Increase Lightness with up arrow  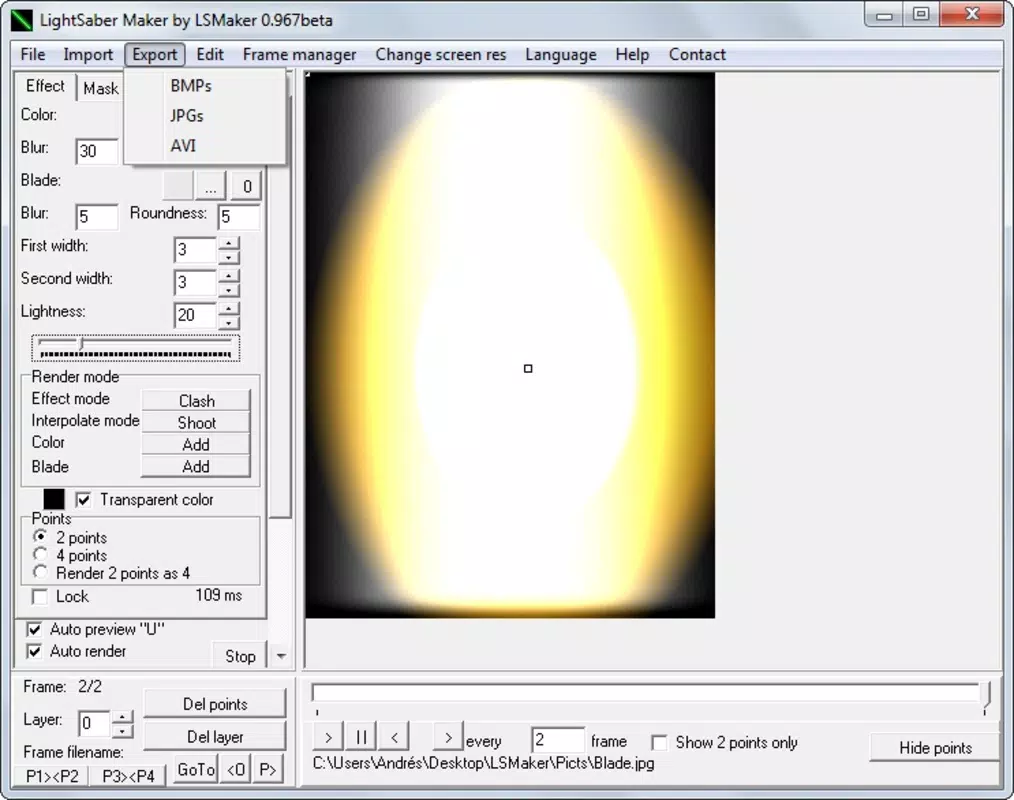click(229, 308)
